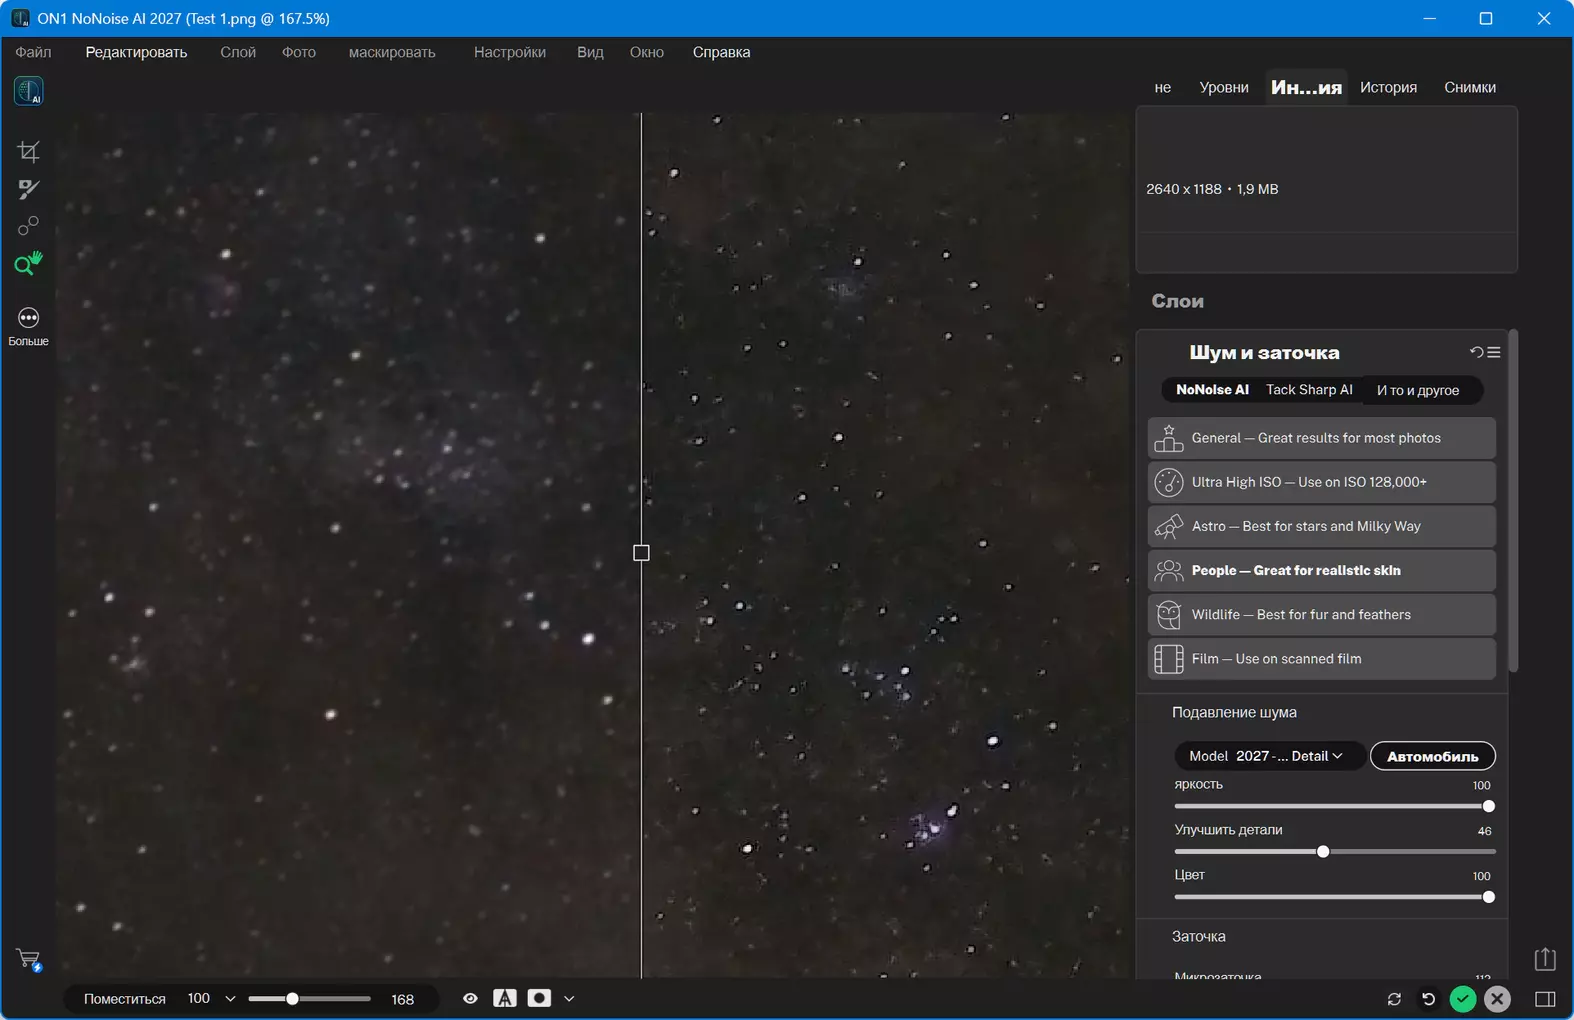Select the Crop tool in the left toolbar
This screenshot has width=1574, height=1020.
(x=28, y=152)
